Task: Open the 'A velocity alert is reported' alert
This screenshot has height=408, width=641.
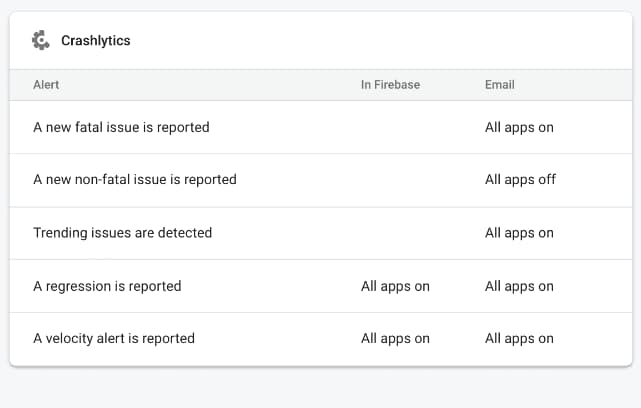Action: (x=114, y=339)
